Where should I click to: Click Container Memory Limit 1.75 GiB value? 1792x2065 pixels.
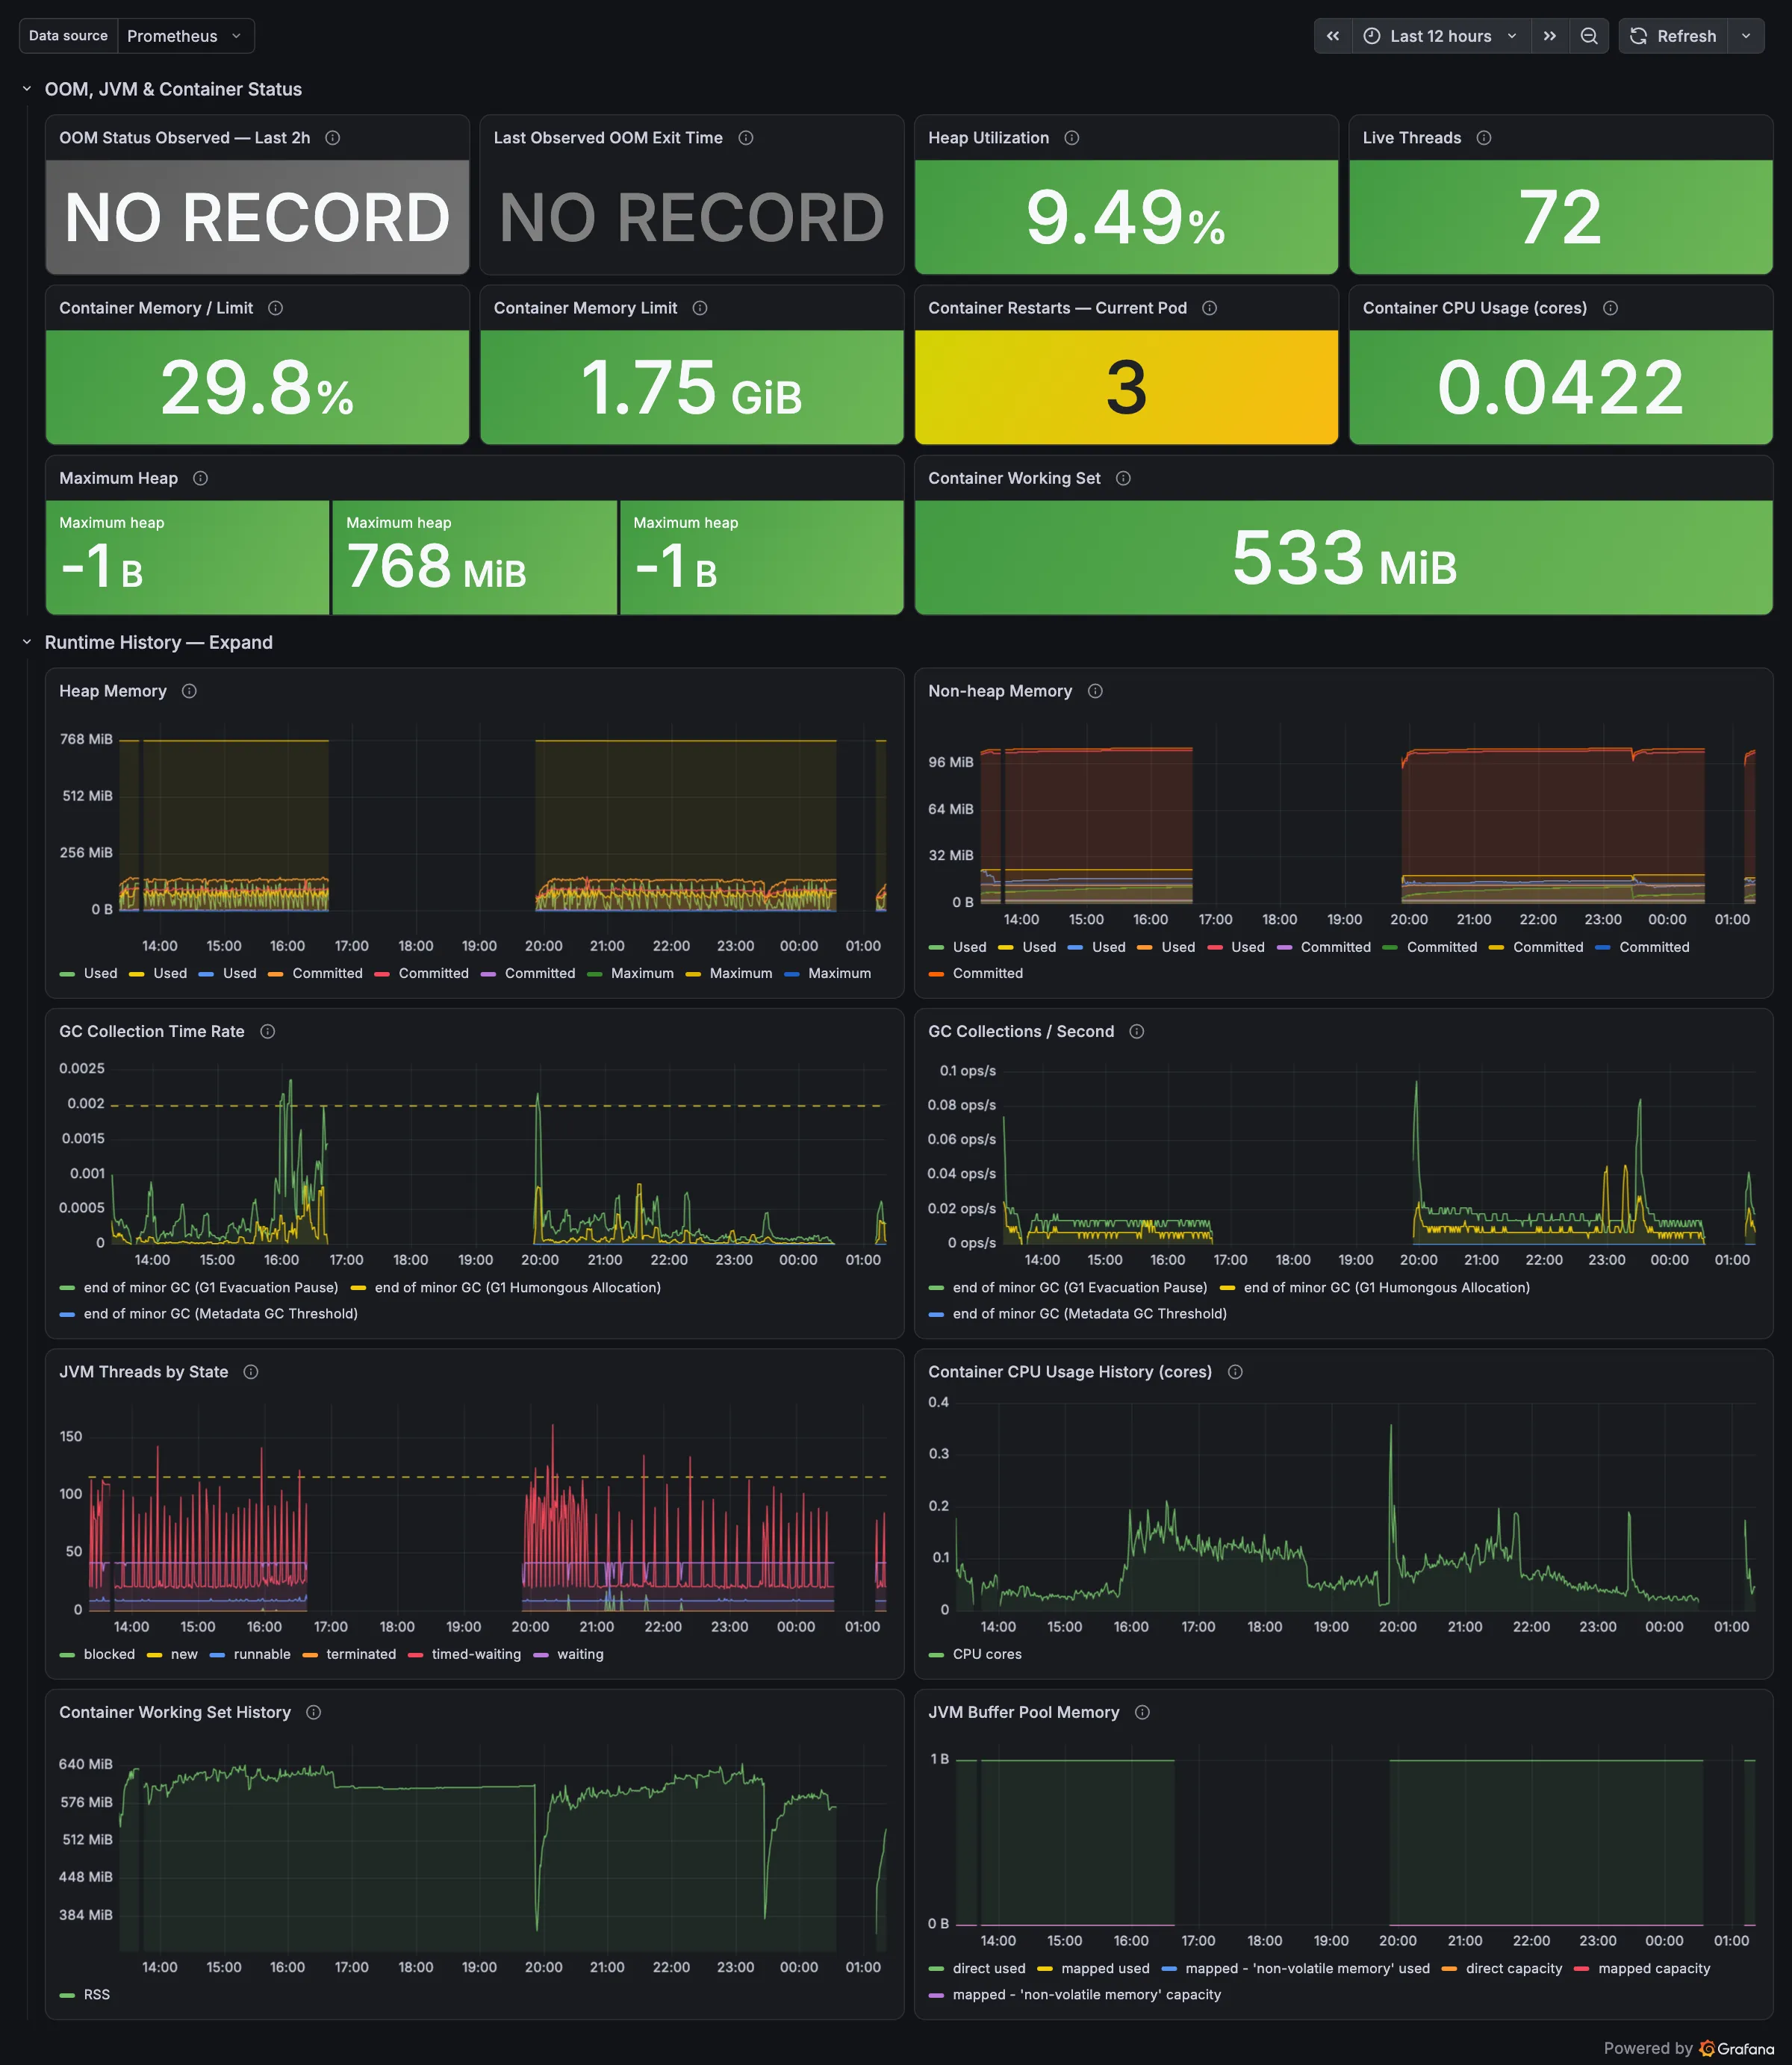(x=691, y=388)
